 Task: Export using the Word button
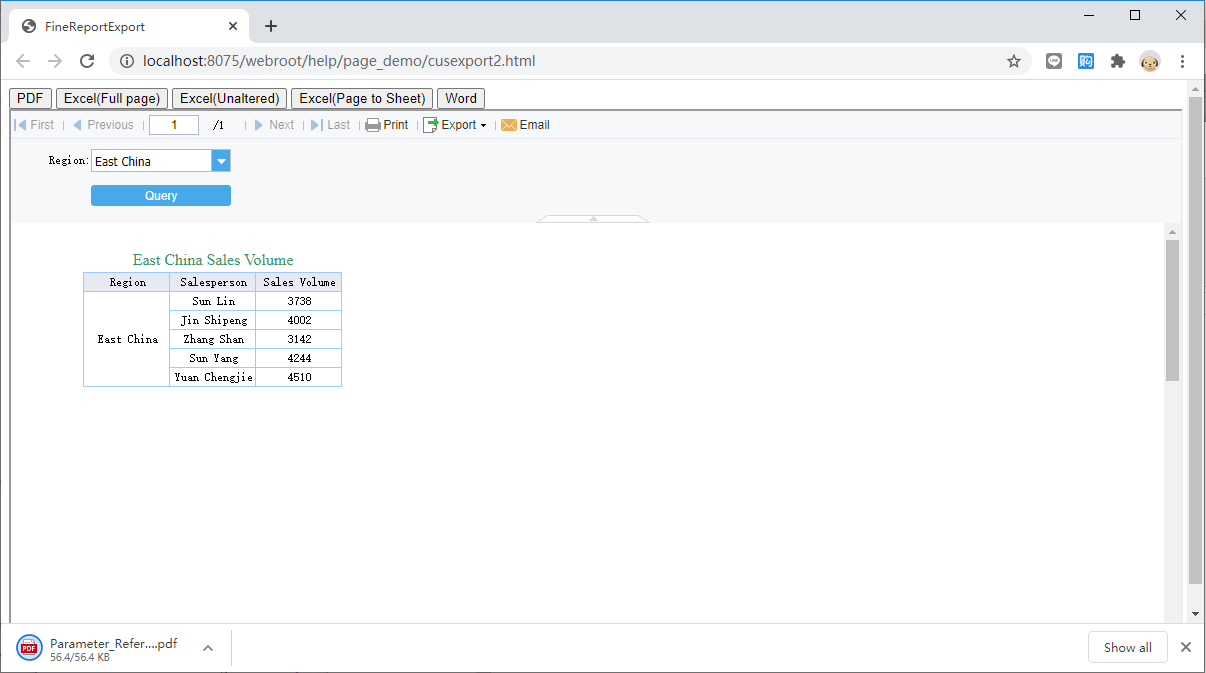pos(461,98)
